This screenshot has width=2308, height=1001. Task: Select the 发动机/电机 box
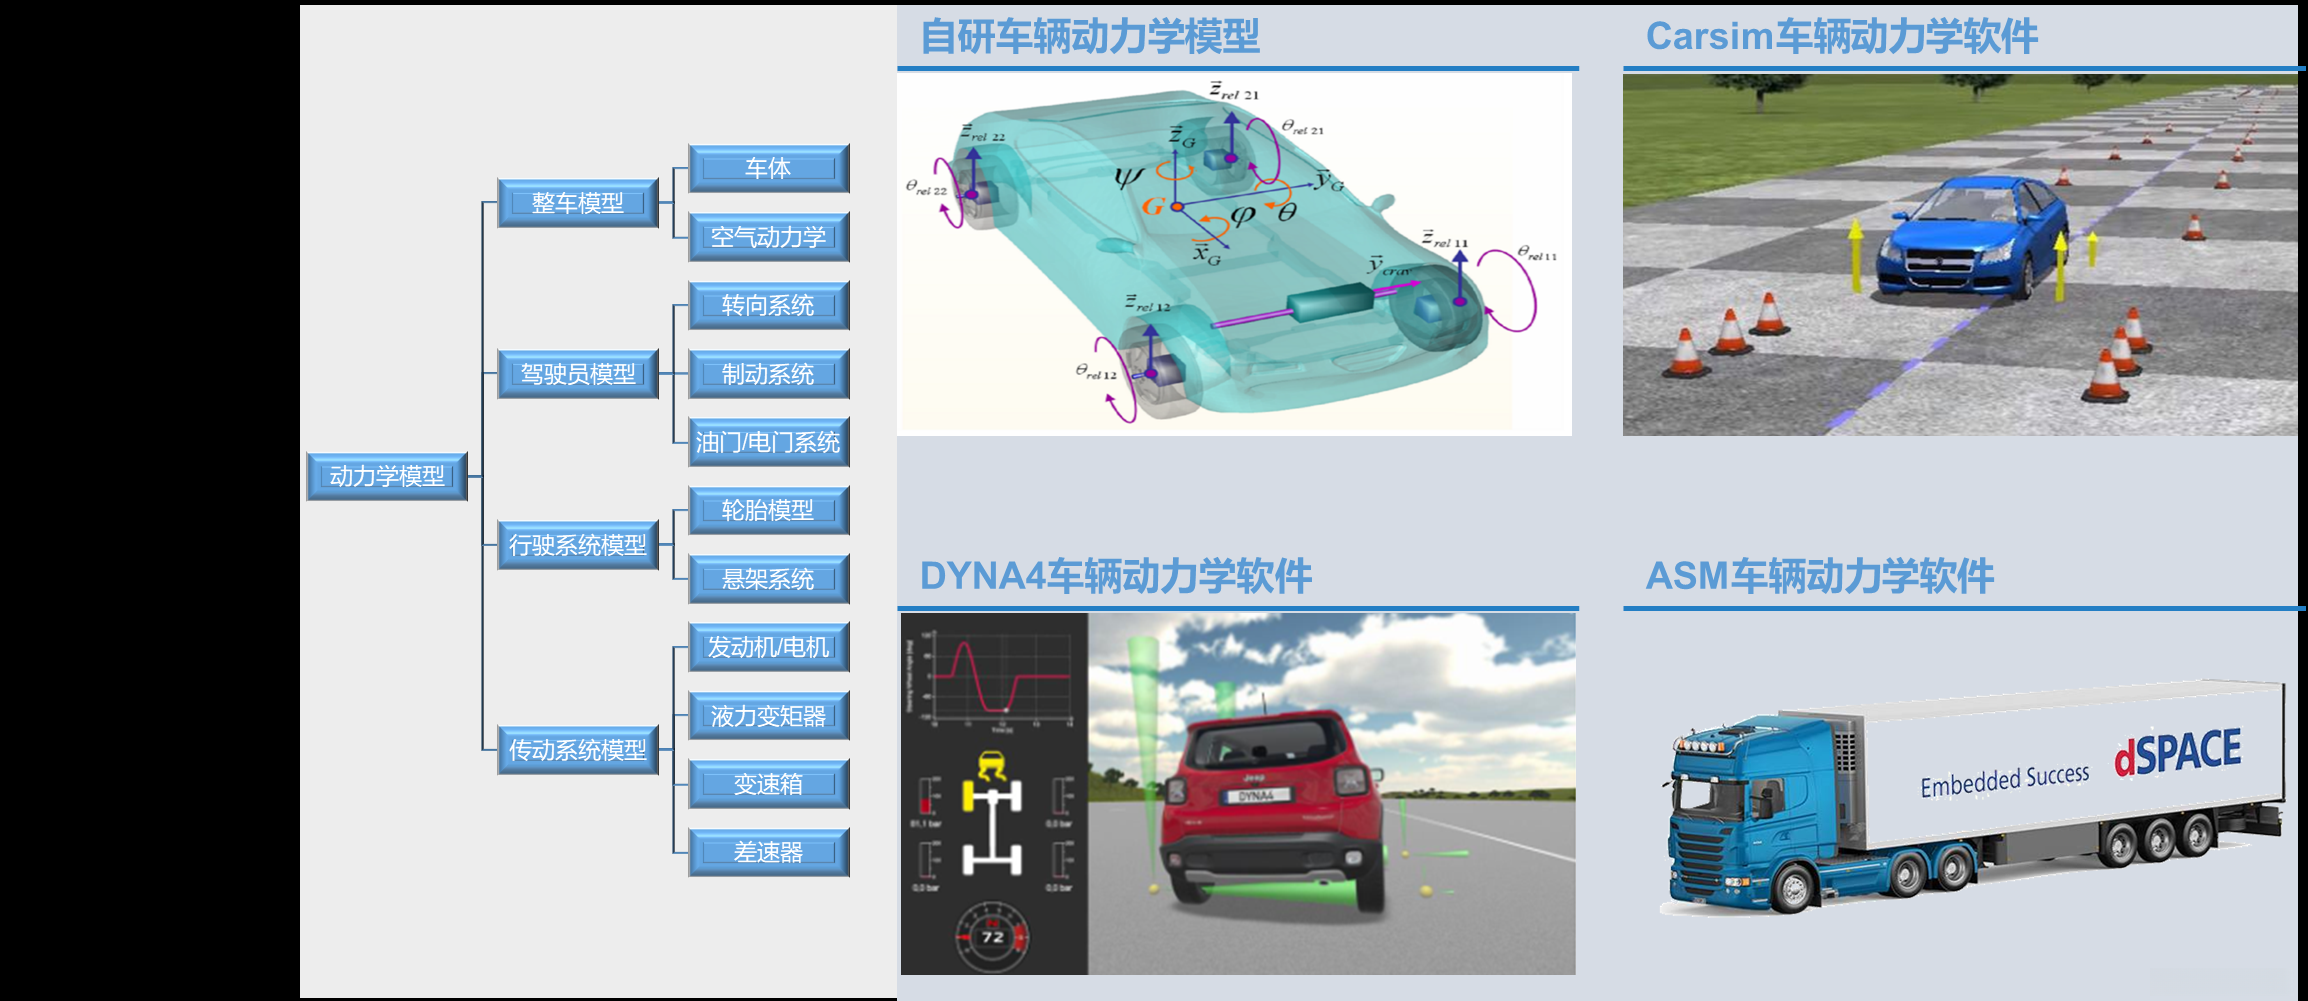(769, 647)
